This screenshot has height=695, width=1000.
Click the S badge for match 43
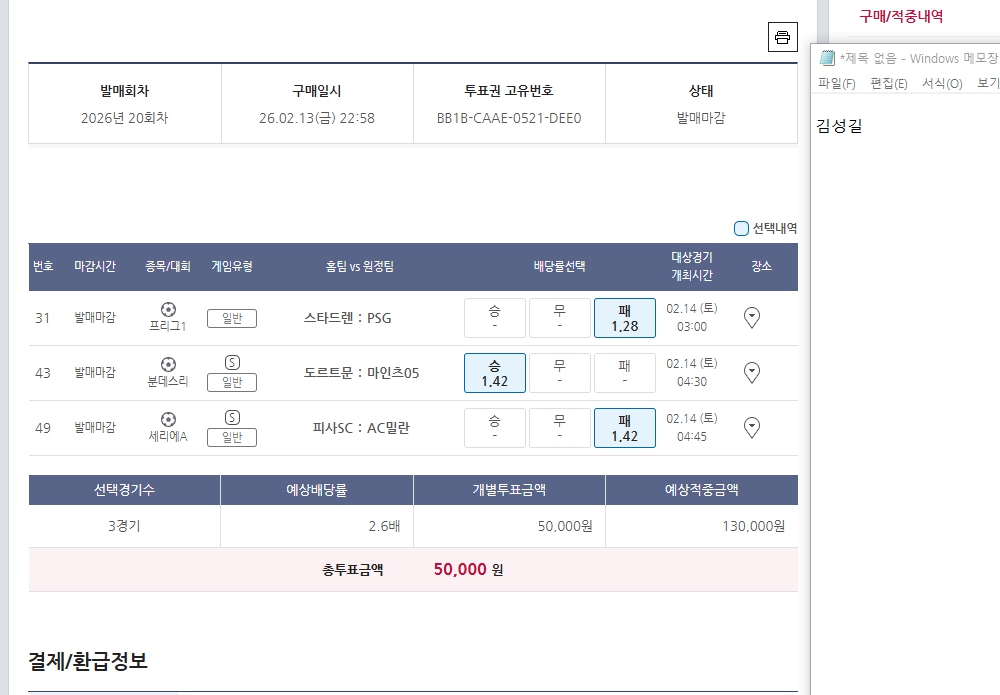(232, 362)
